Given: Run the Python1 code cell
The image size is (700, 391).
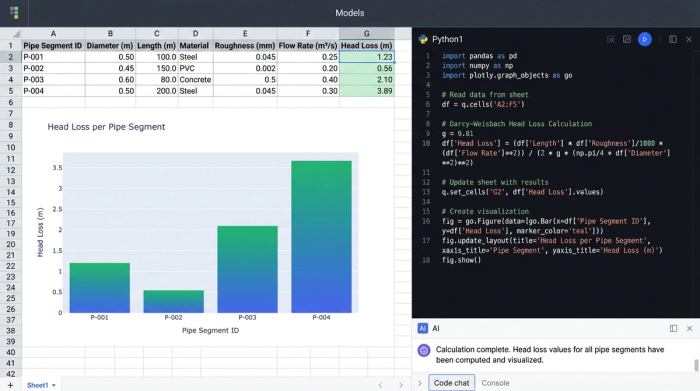Looking at the screenshot, I should coord(645,39).
